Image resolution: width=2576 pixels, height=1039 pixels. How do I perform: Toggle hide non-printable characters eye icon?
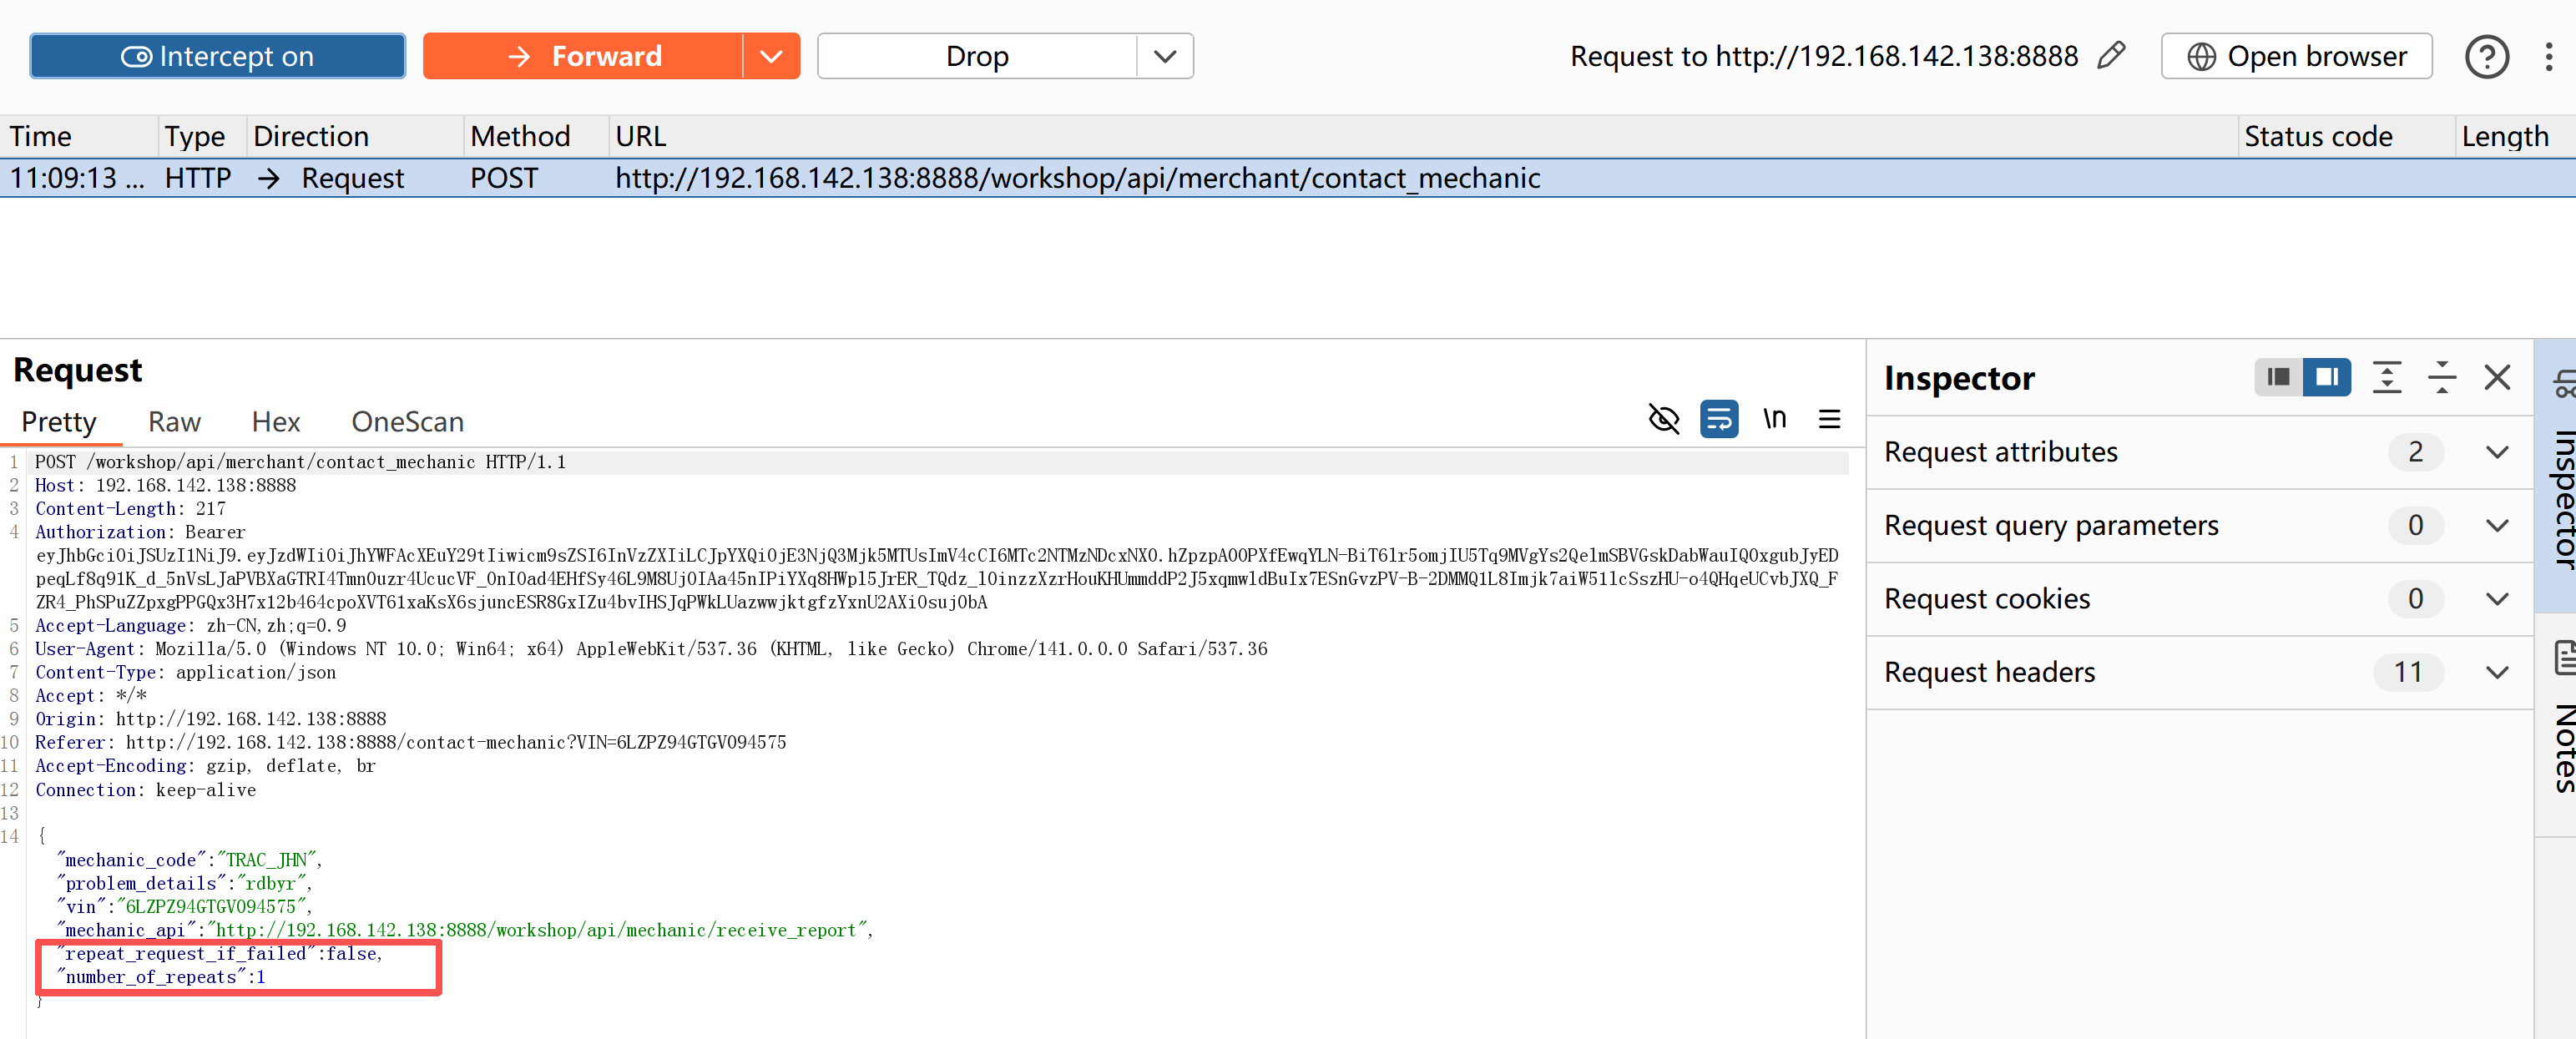(1663, 419)
